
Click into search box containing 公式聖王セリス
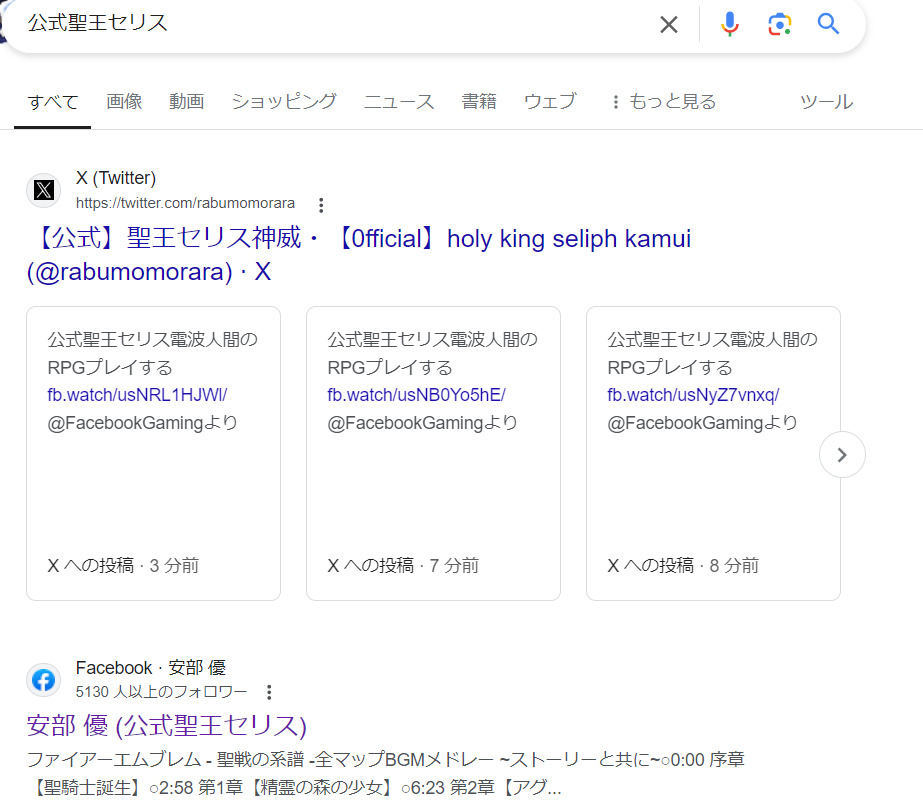[330, 24]
